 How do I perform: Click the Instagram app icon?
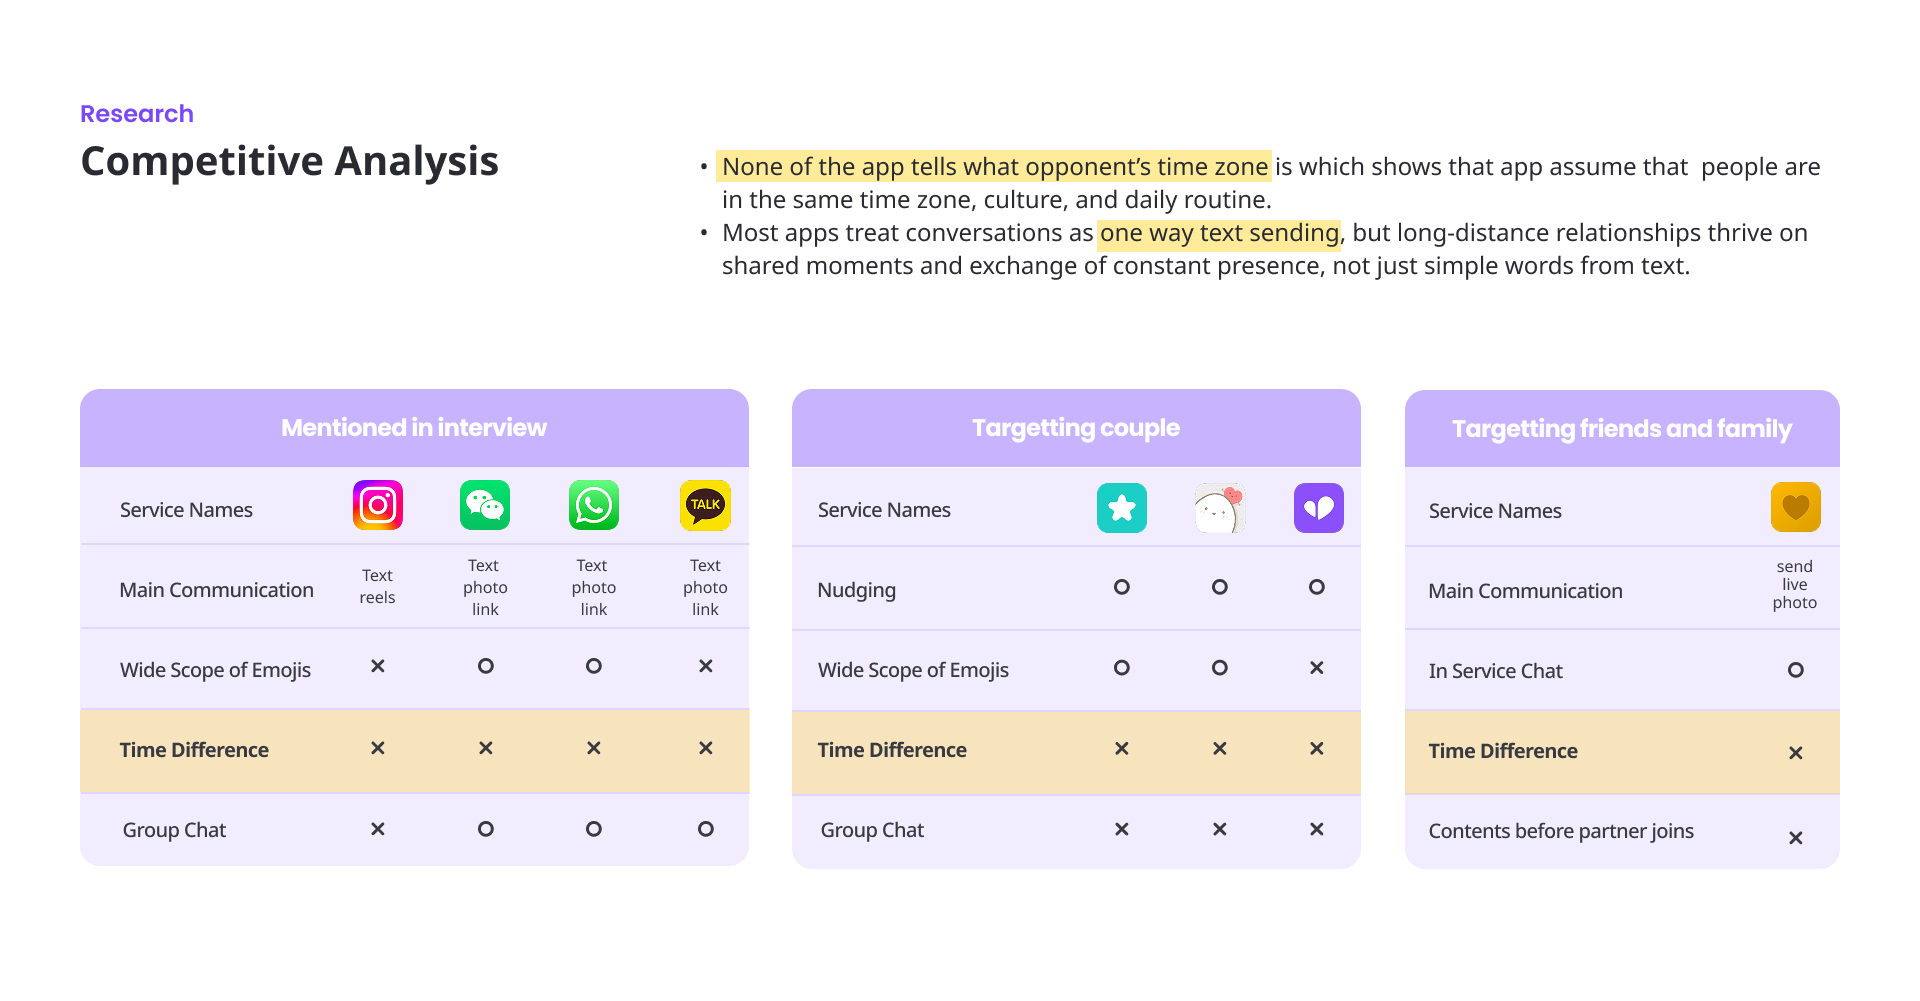click(x=378, y=505)
